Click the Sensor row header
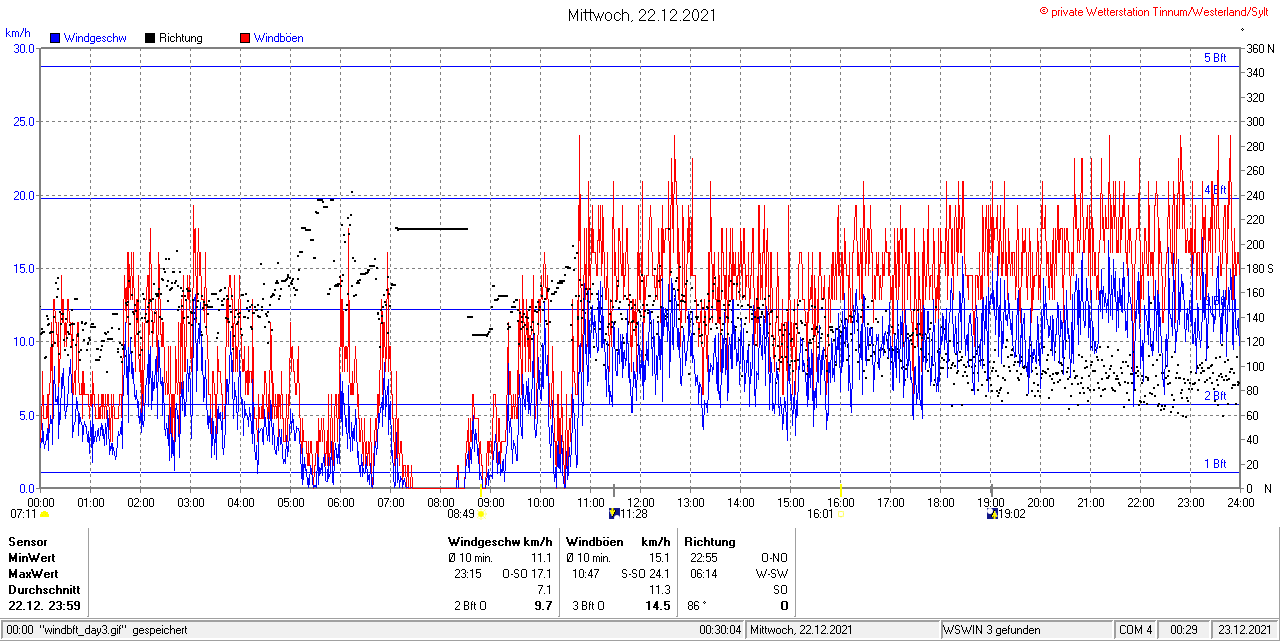The image size is (1280, 641). pyautogui.click(x=27, y=541)
